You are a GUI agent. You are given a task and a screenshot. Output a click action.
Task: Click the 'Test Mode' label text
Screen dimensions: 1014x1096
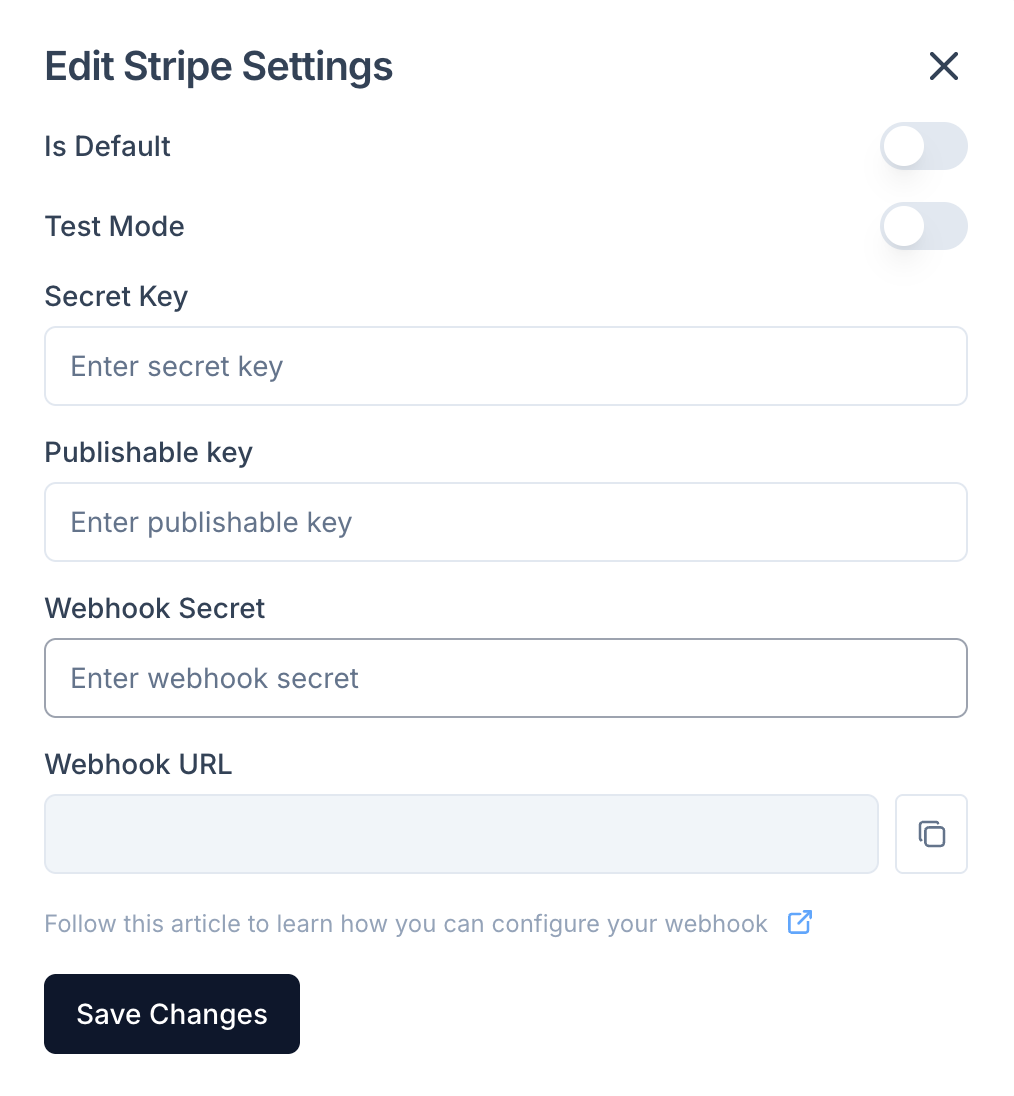pos(115,227)
